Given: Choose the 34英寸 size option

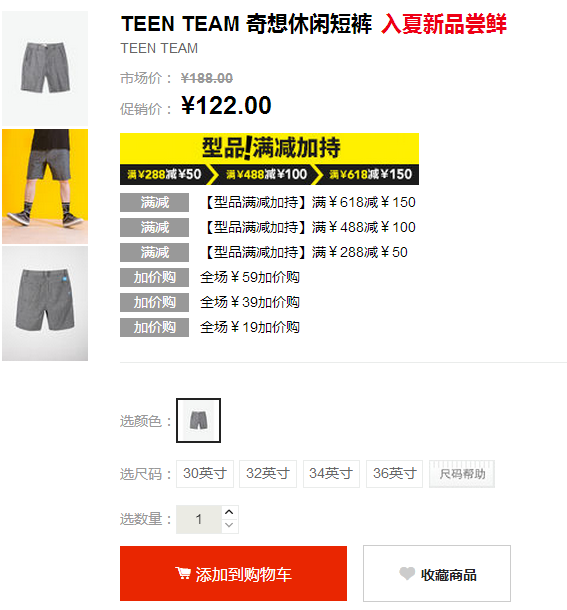Looking at the screenshot, I should (x=331, y=473).
